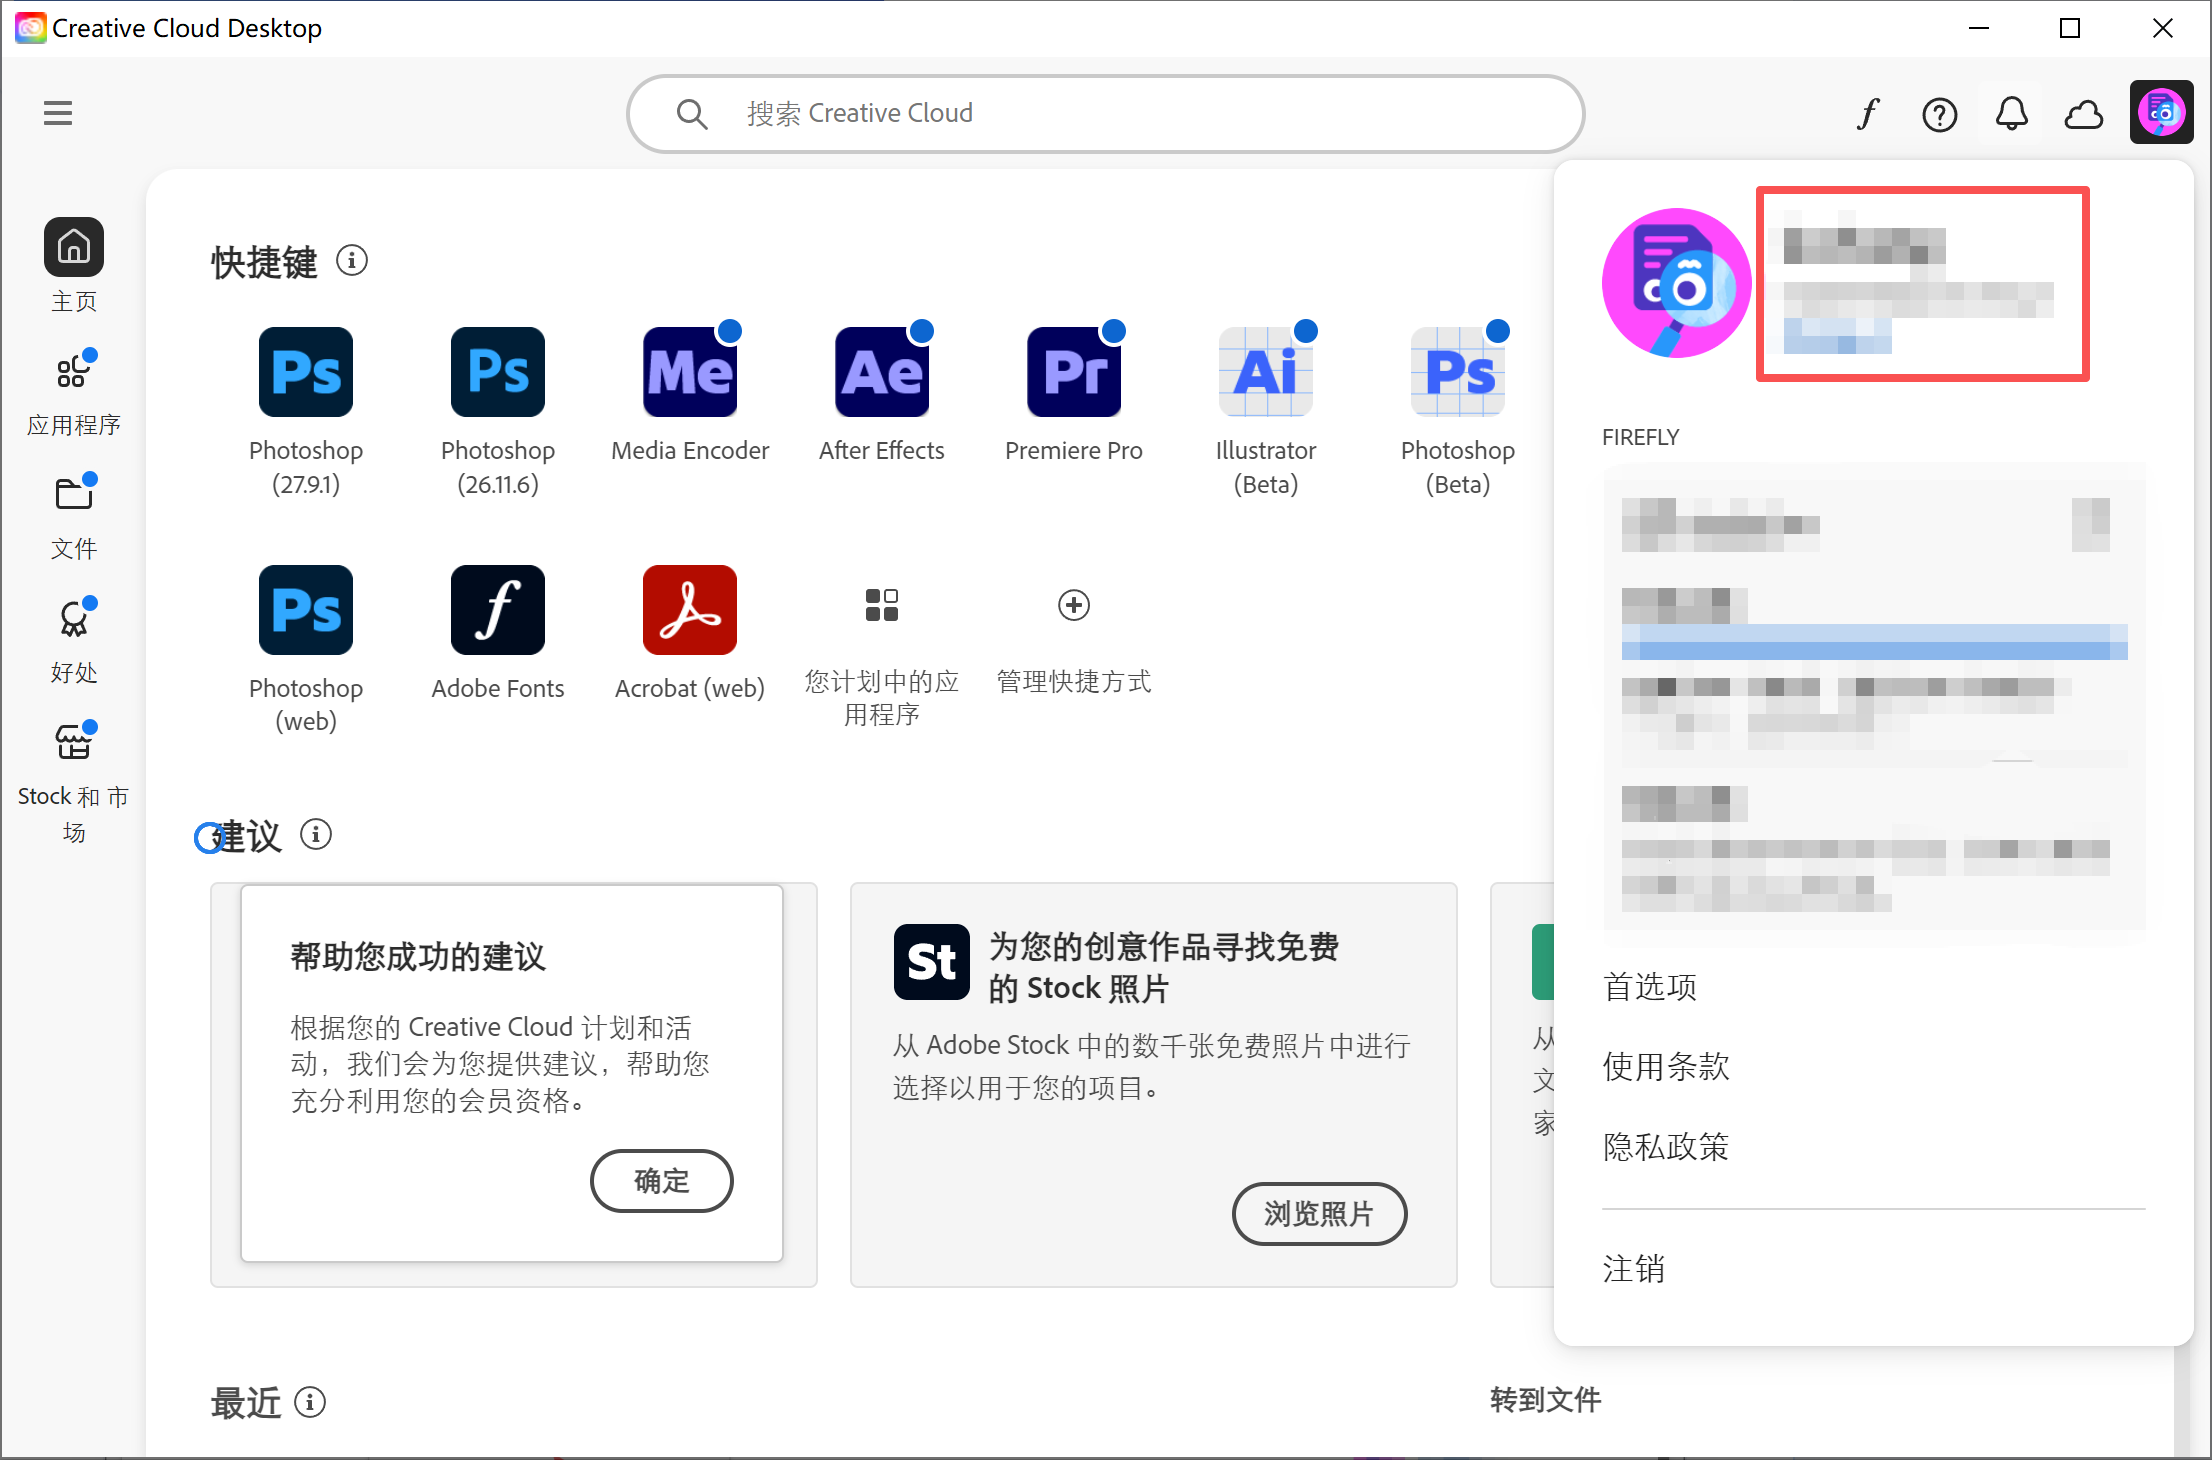This screenshot has width=2212, height=1460.
Task: Close the Creative Cloud Desktop window
Action: pyautogui.click(x=2162, y=28)
